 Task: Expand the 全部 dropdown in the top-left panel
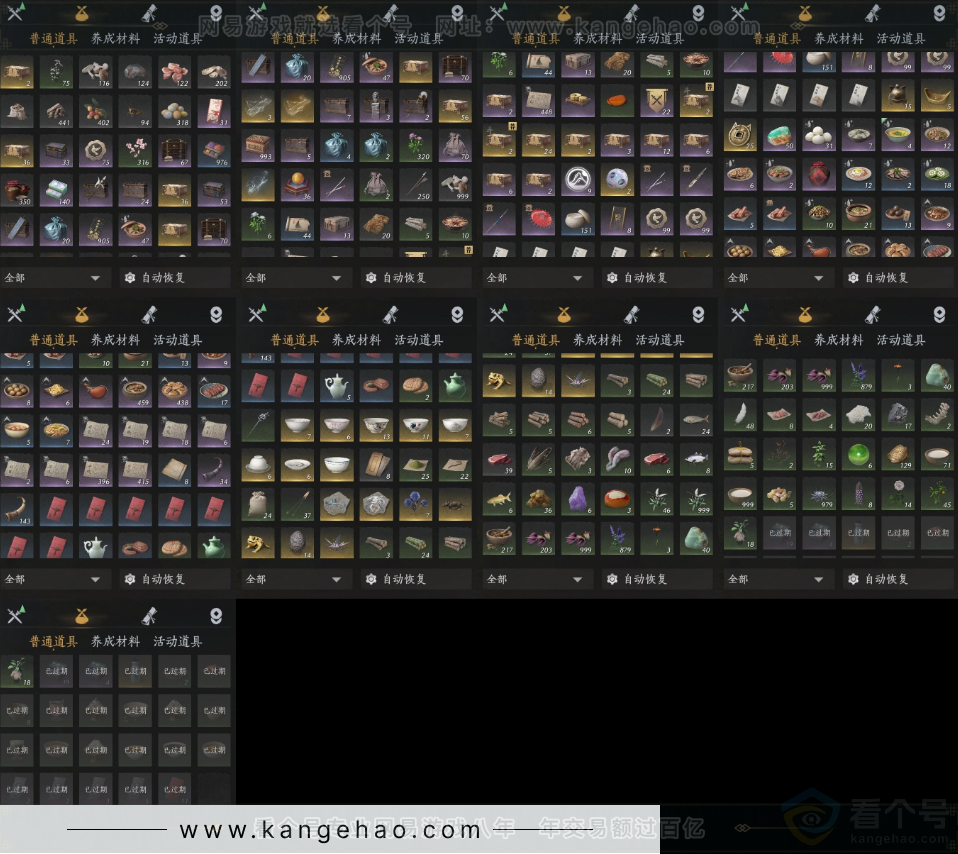(55, 278)
